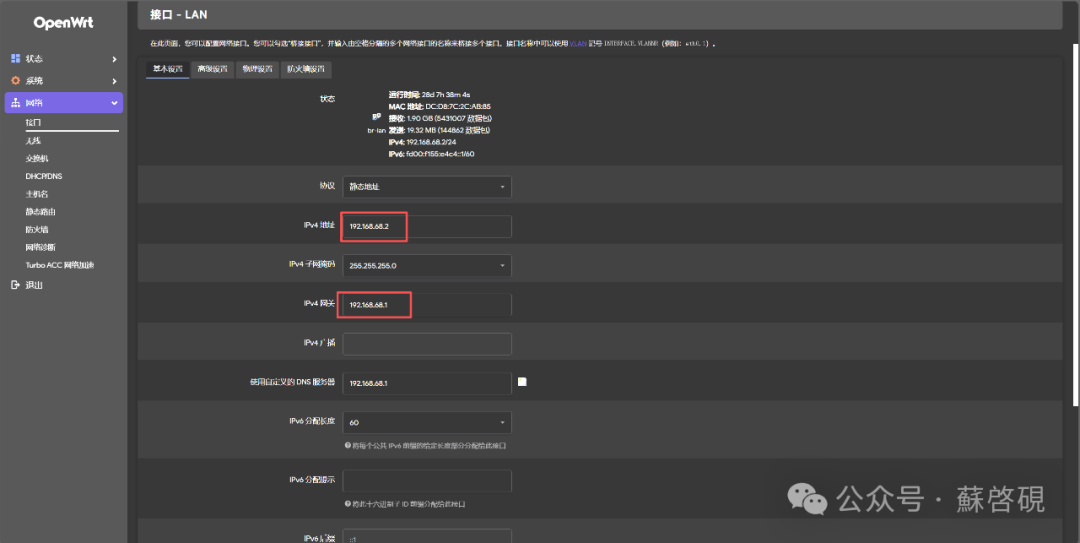Open the IPv6 分配长度 dropdown
1080x543 pixels.
pyautogui.click(x=427, y=422)
